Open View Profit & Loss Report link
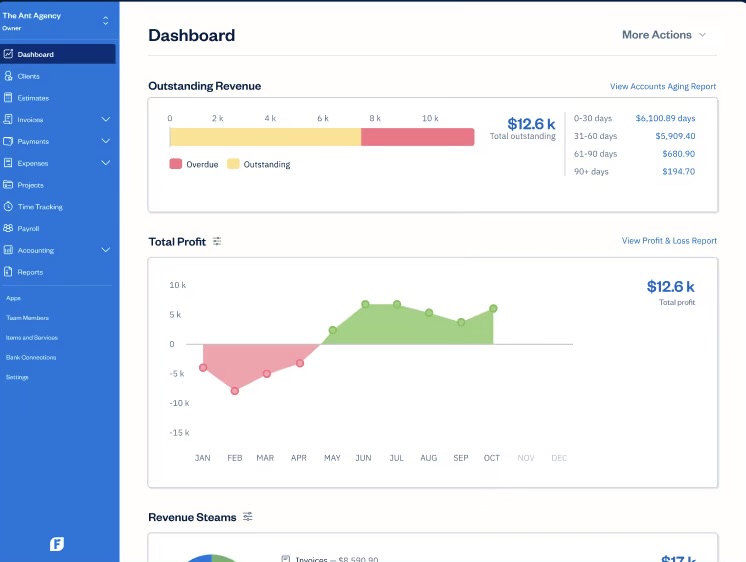746x562 pixels. click(x=669, y=241)
